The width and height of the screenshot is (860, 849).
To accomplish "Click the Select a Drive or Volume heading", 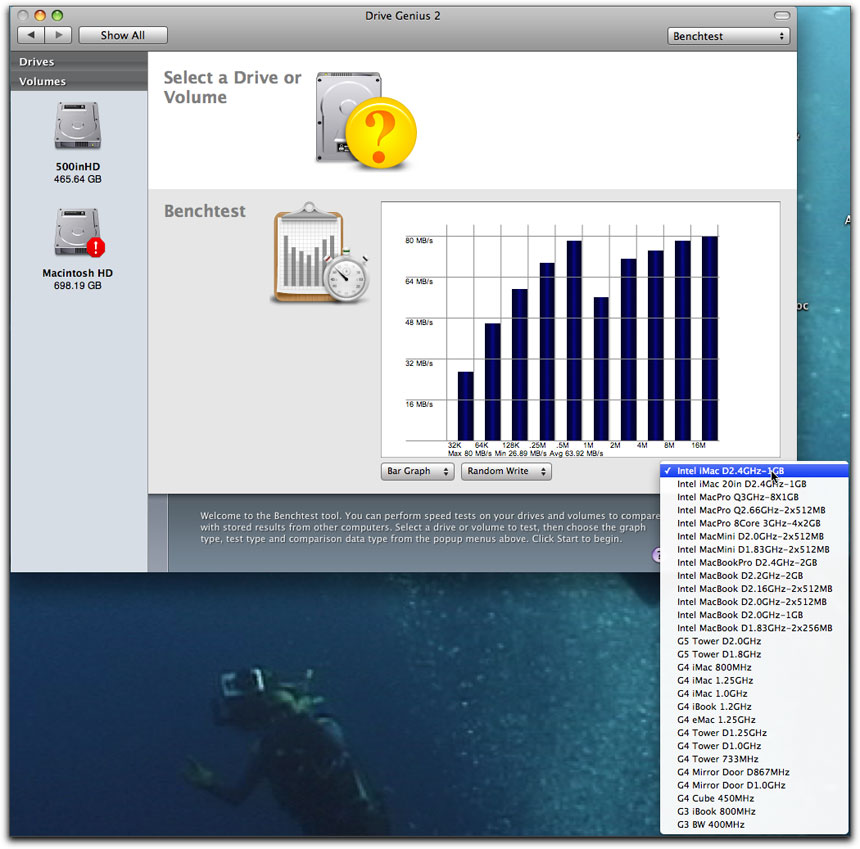I will [x=233, y=87].
